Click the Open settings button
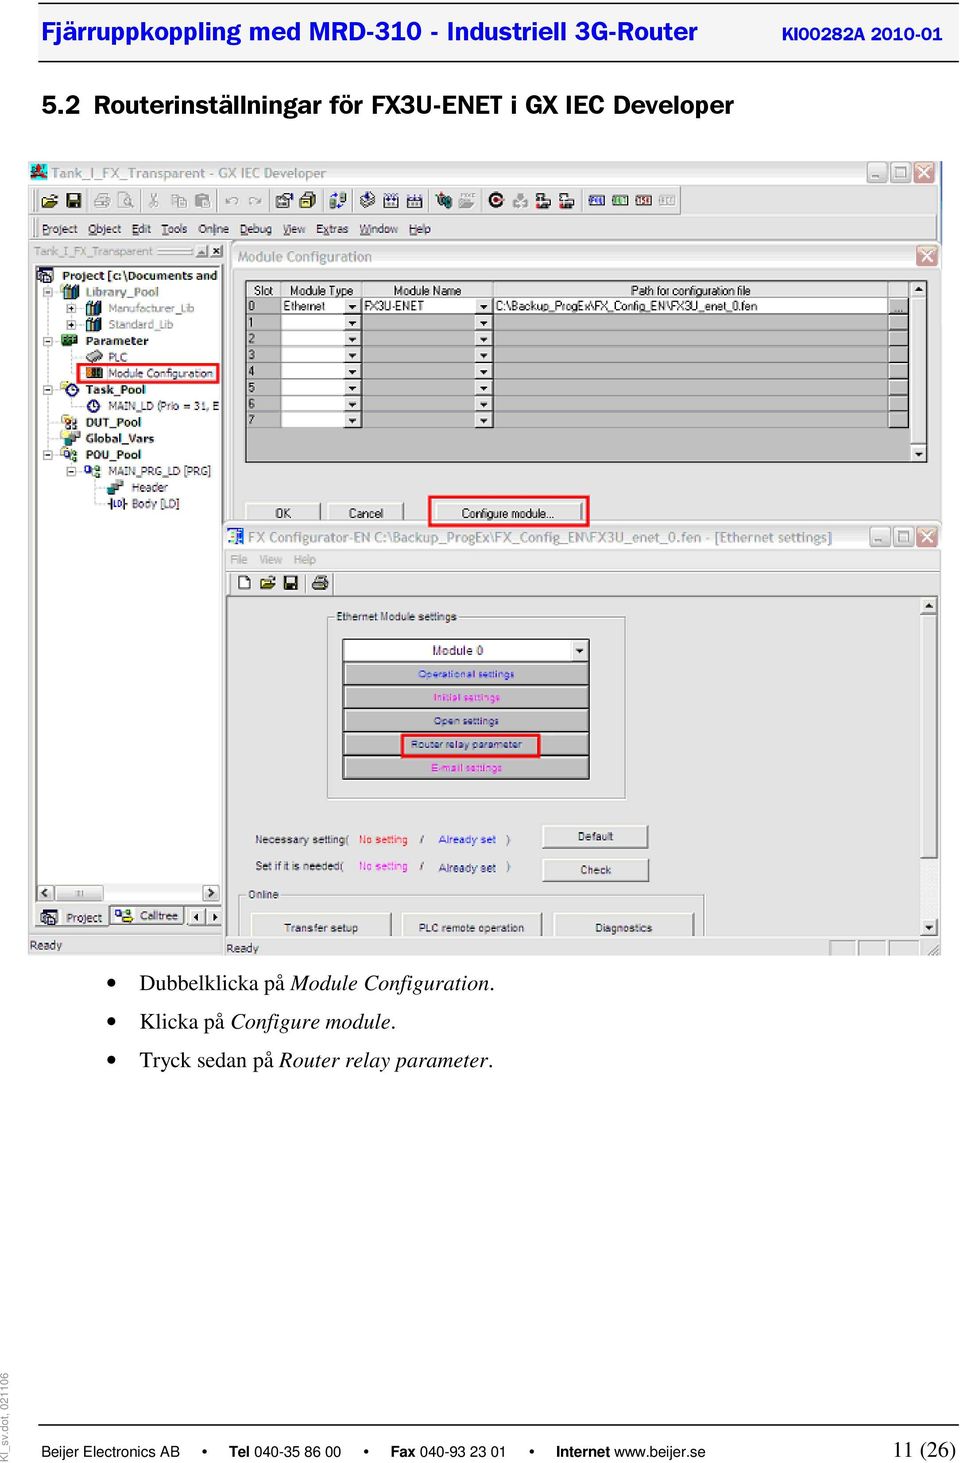Image resolution: width=960 pixels, height=1463 pixels. 466,721
